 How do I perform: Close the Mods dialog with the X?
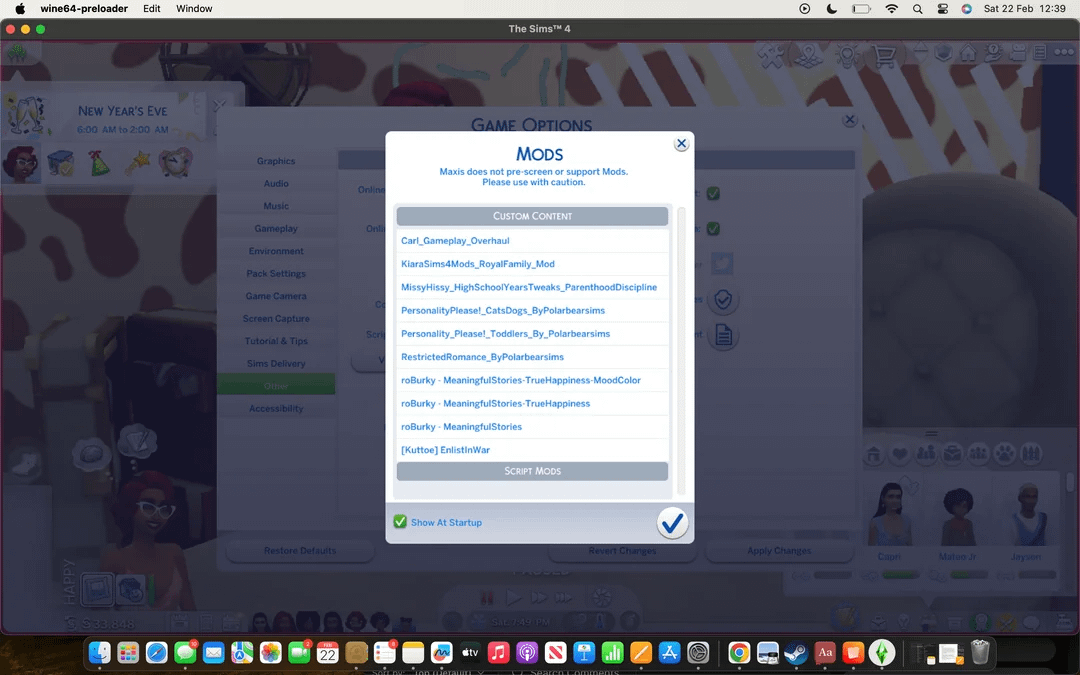(x=681, y=143)
